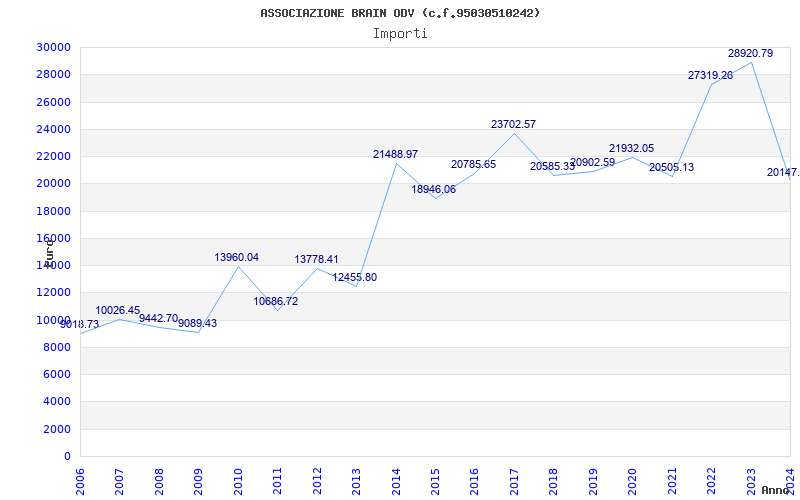The width and height of the screenshot is (800, 500).
Task: Click the 2020 year label
Action: [x=632, y=480]
